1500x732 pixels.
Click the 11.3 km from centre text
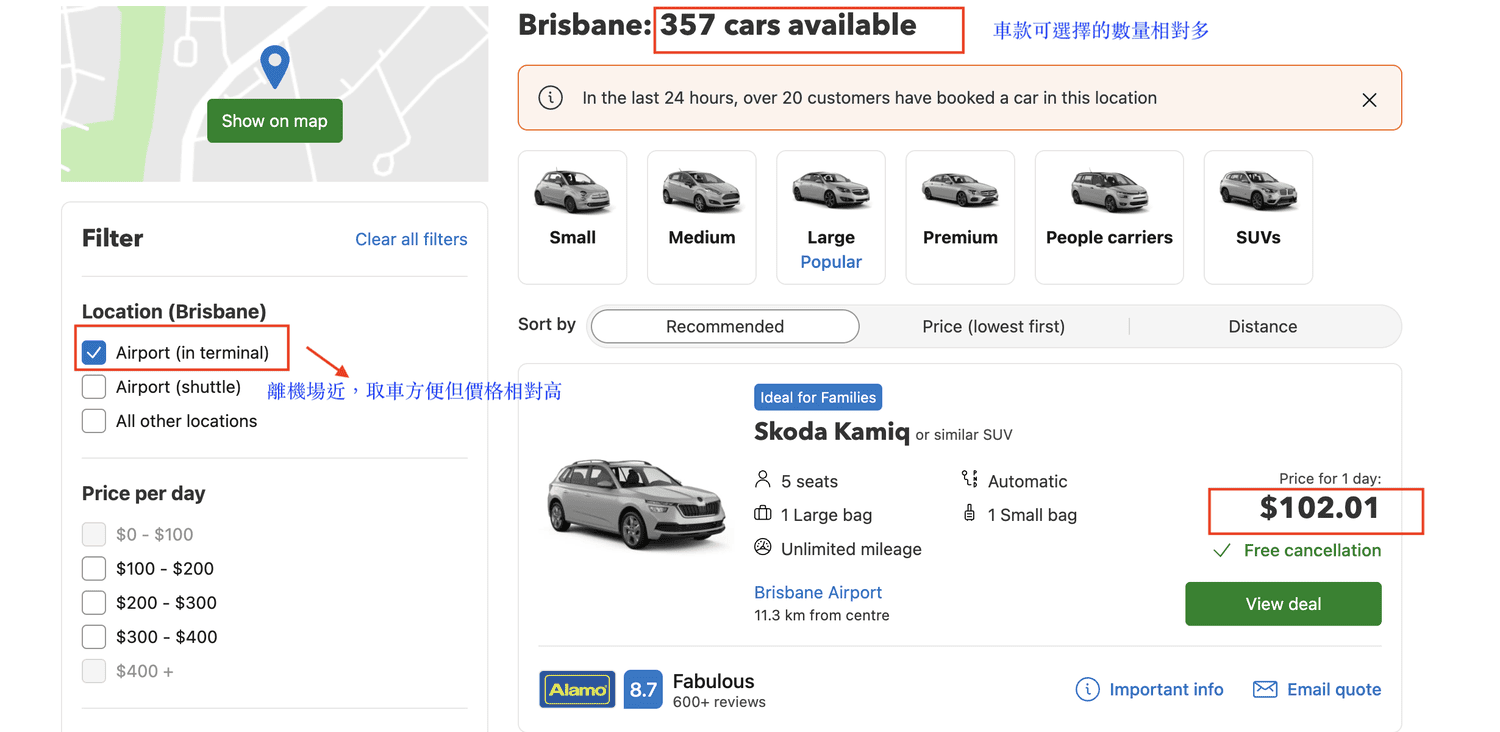[821, 615]
